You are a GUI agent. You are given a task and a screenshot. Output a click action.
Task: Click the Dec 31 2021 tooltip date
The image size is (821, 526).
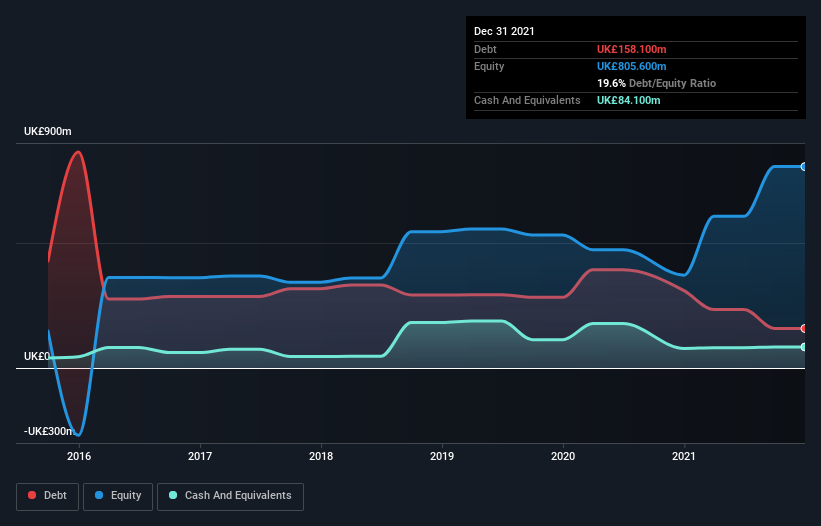coord(504,31)
